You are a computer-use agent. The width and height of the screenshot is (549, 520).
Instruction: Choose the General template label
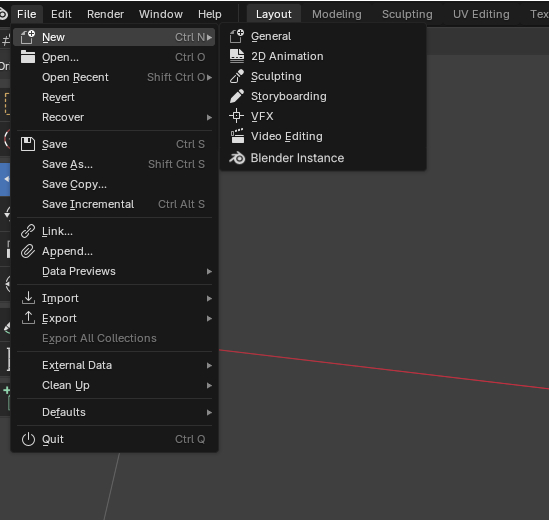pos(271,36)
